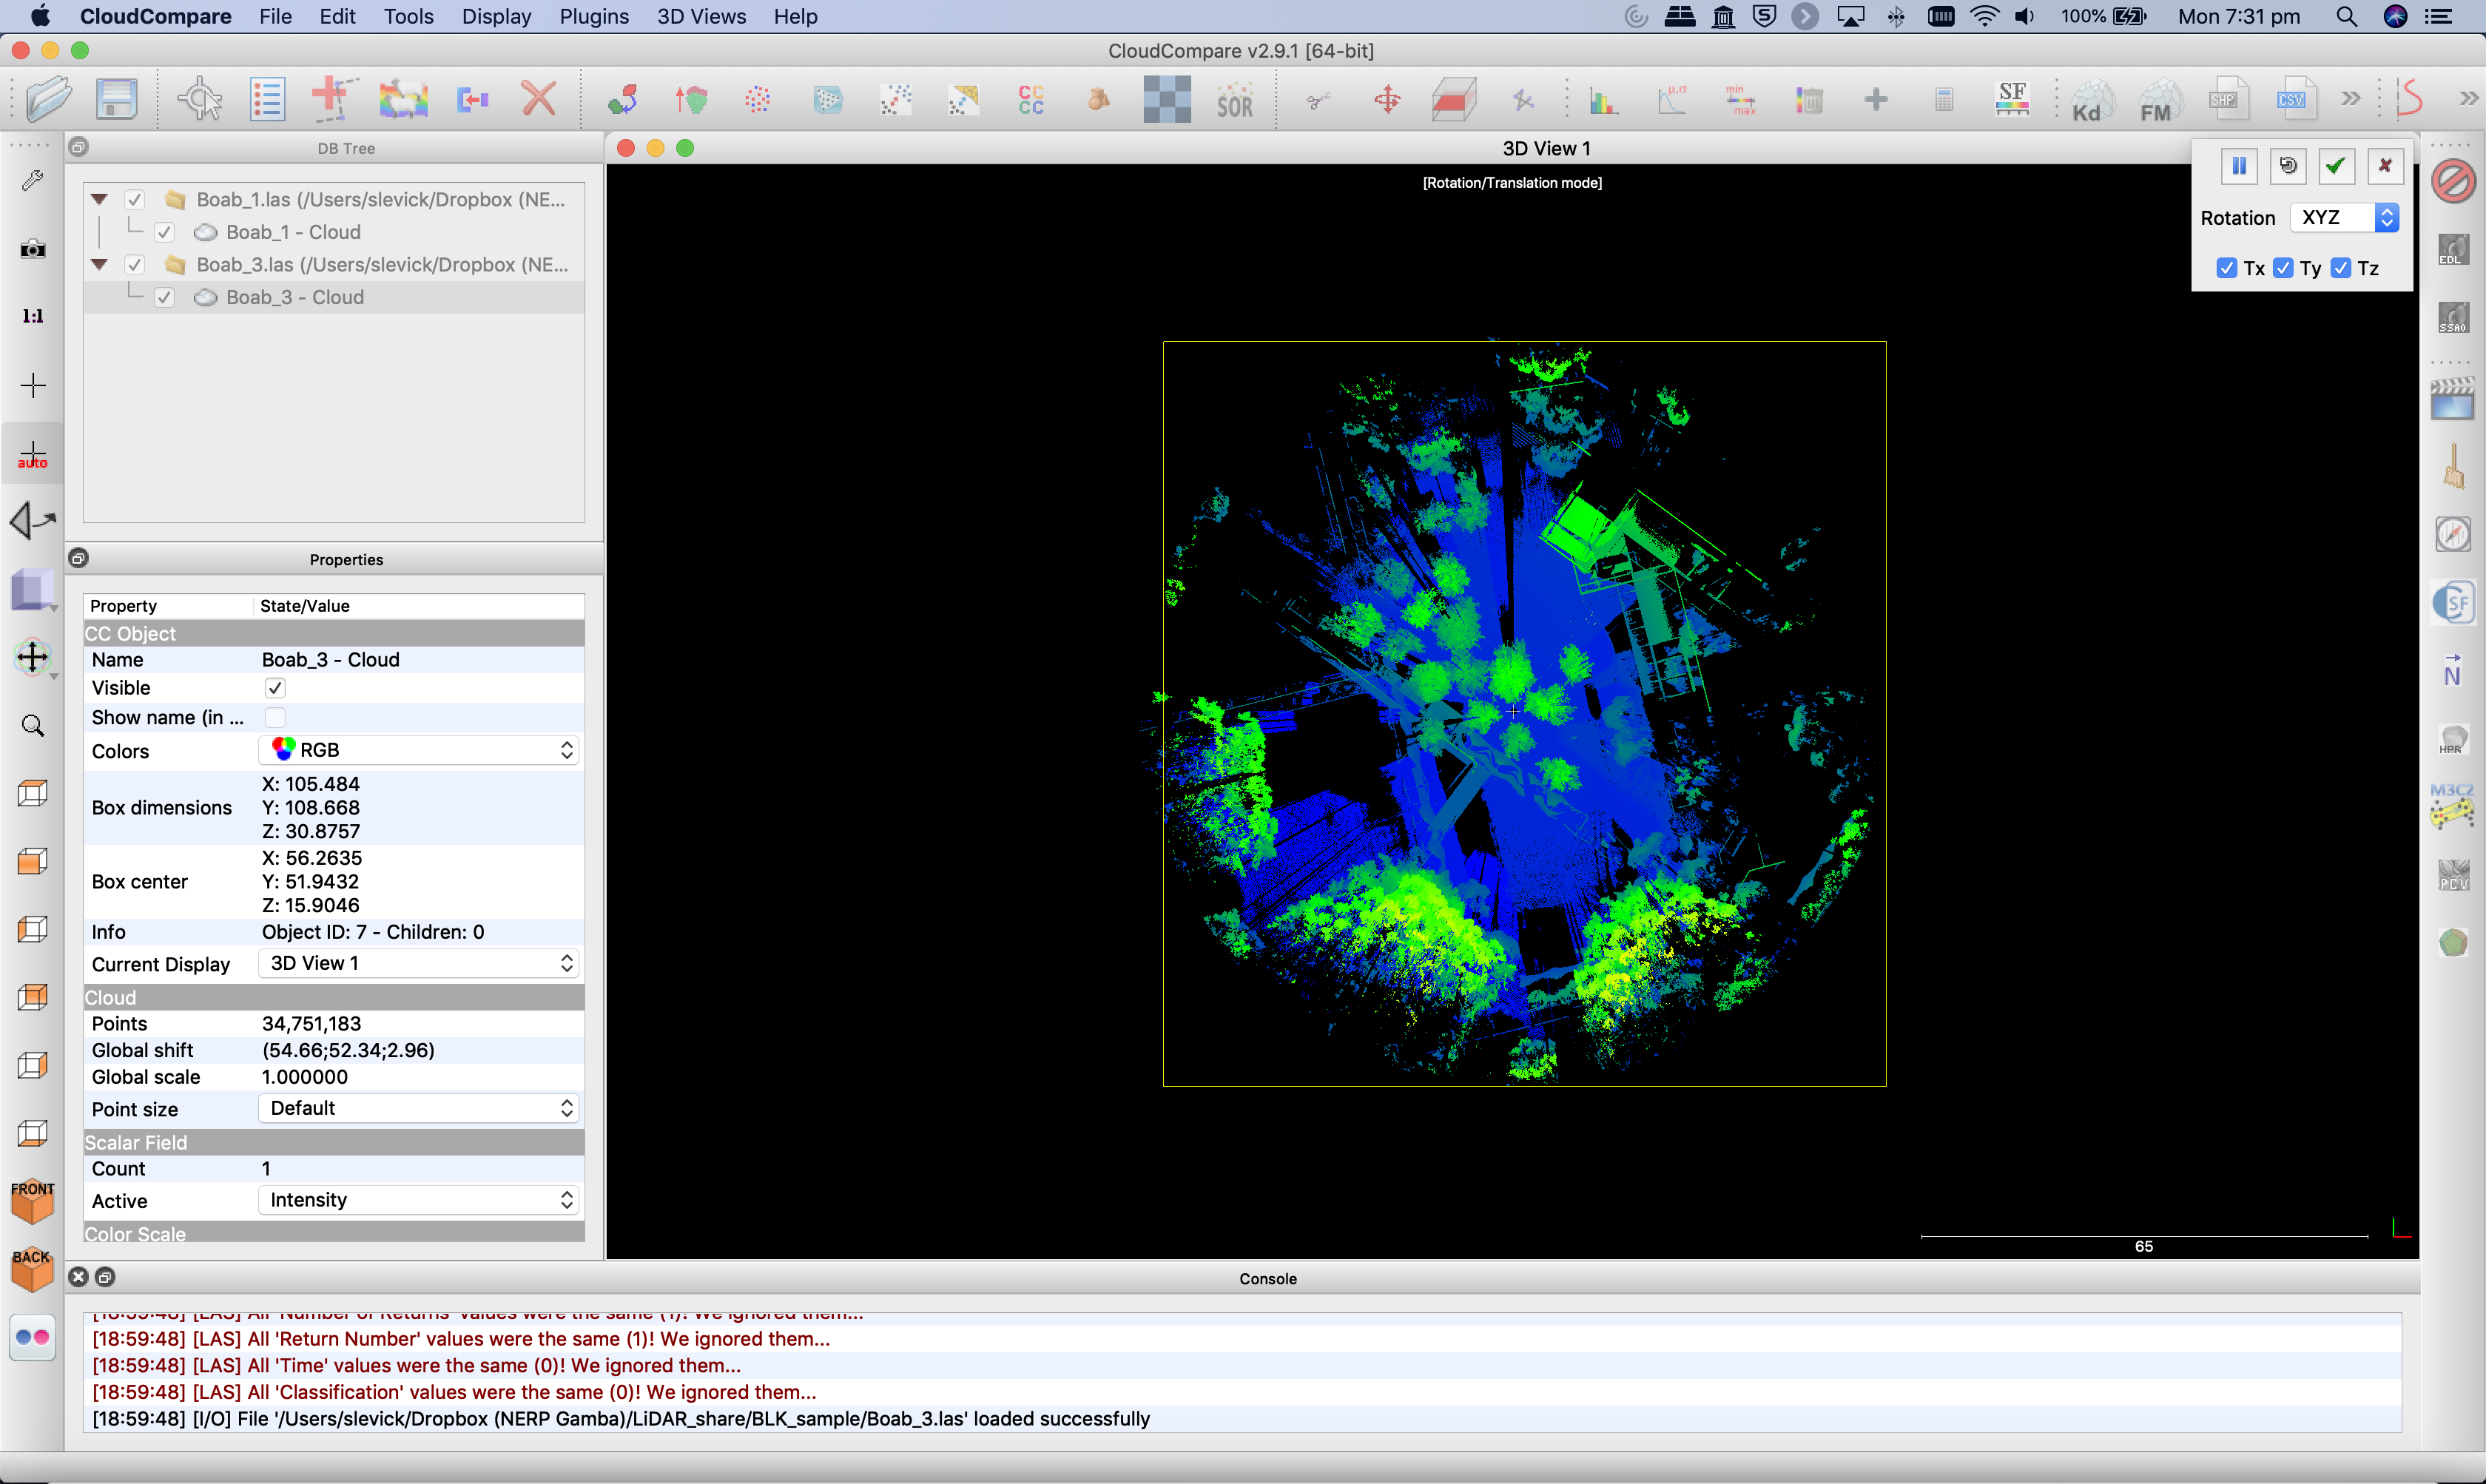Click the EDL shader icon
The height and width of the screenshot is (1484, 2486).
[x=2453, y=250]
